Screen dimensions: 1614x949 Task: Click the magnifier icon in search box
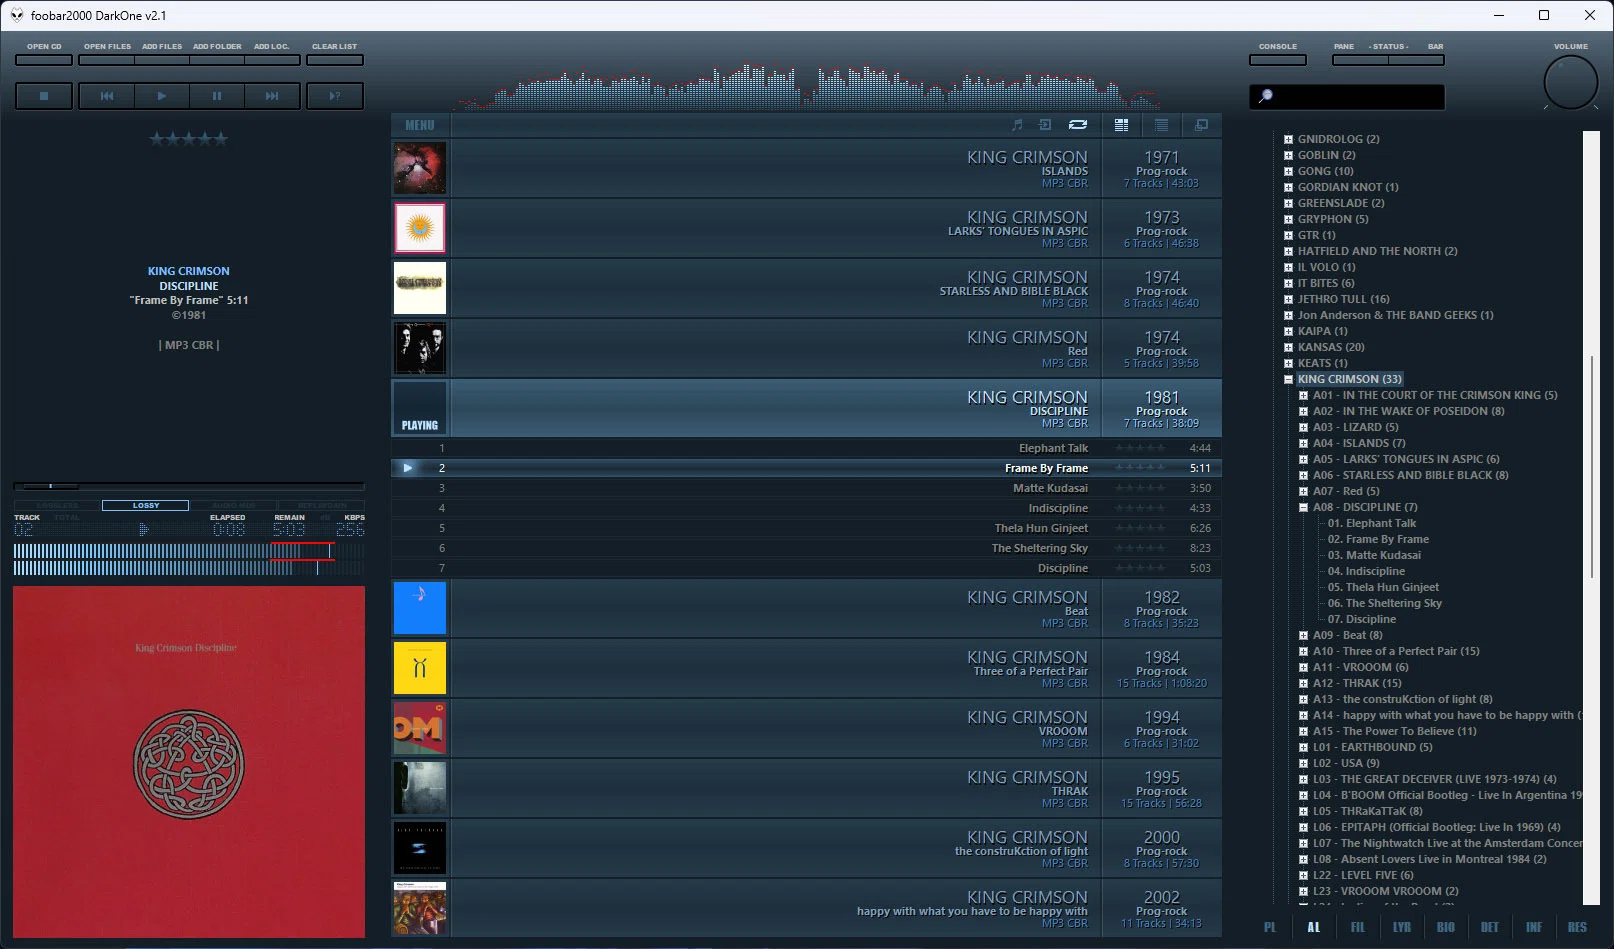click(1265, 96)
